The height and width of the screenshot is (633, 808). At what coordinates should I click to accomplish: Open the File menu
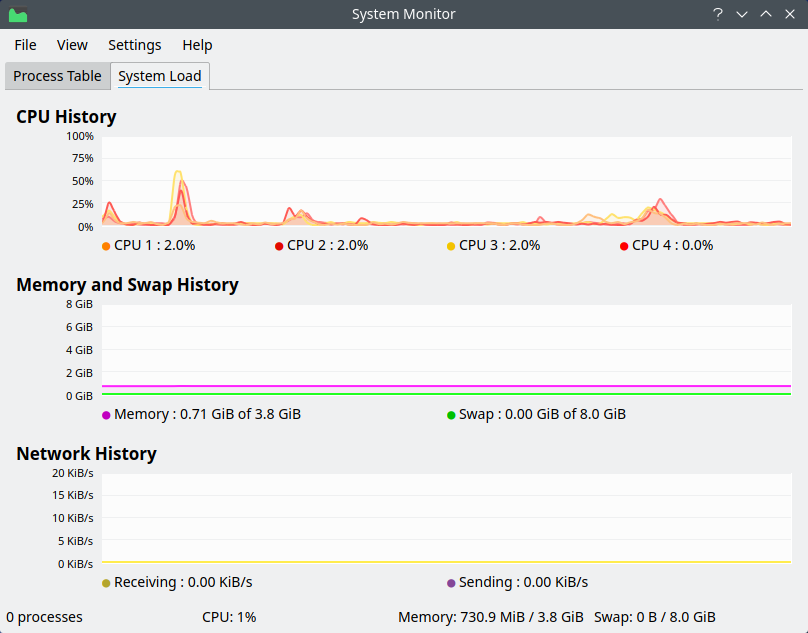(x=25, y=45)
